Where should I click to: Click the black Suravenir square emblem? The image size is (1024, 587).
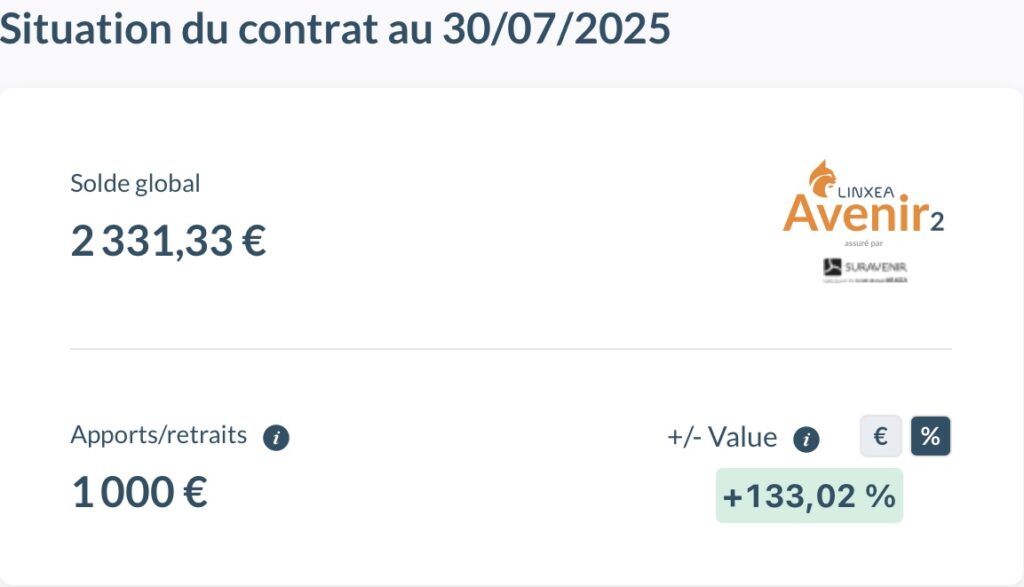pos(832,267)
